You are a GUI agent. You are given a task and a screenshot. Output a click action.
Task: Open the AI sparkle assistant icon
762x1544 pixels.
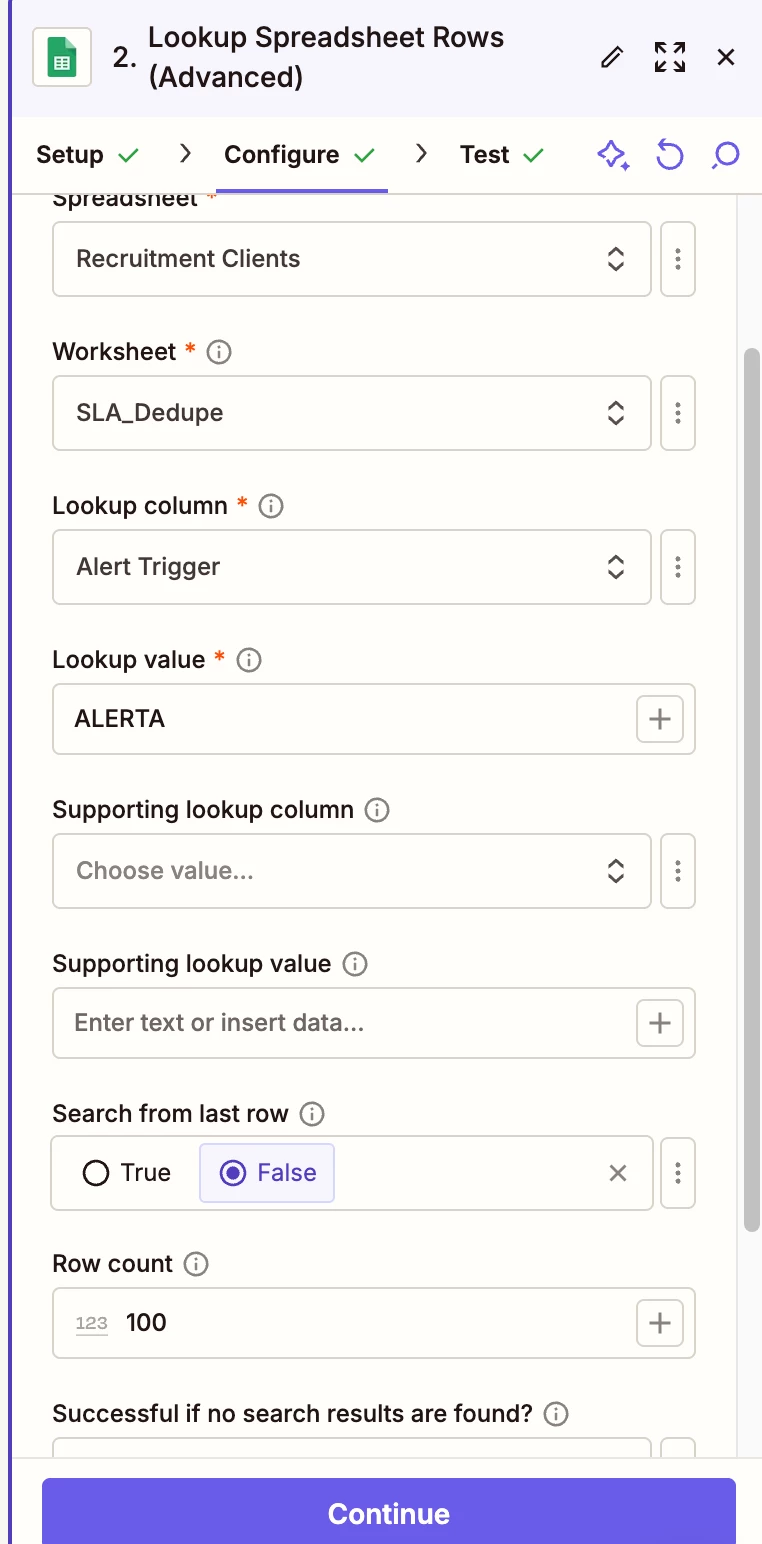(x=612, y=155)
